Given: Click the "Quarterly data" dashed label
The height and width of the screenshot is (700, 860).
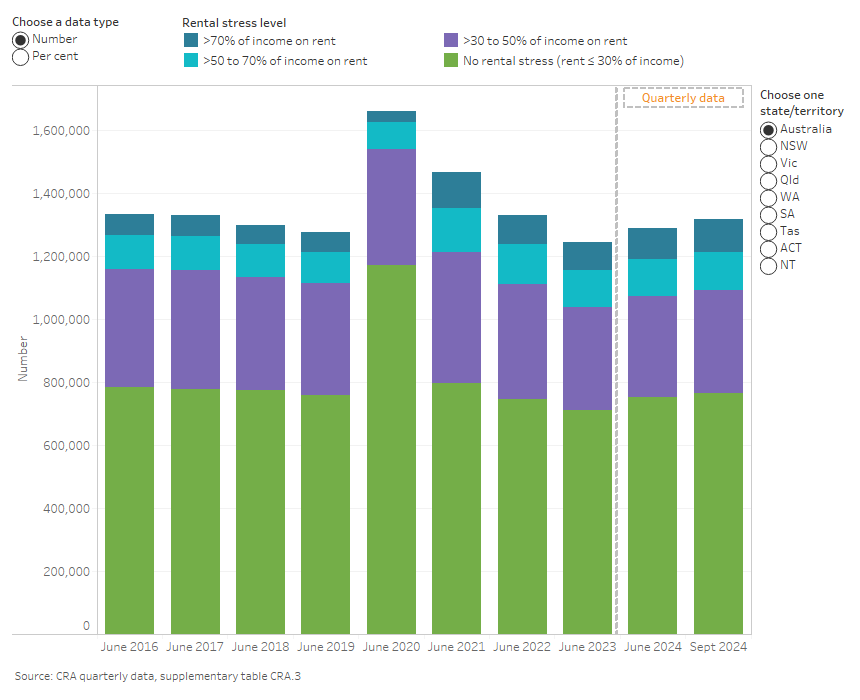Looking at the screenshot, I should point(684,98).
